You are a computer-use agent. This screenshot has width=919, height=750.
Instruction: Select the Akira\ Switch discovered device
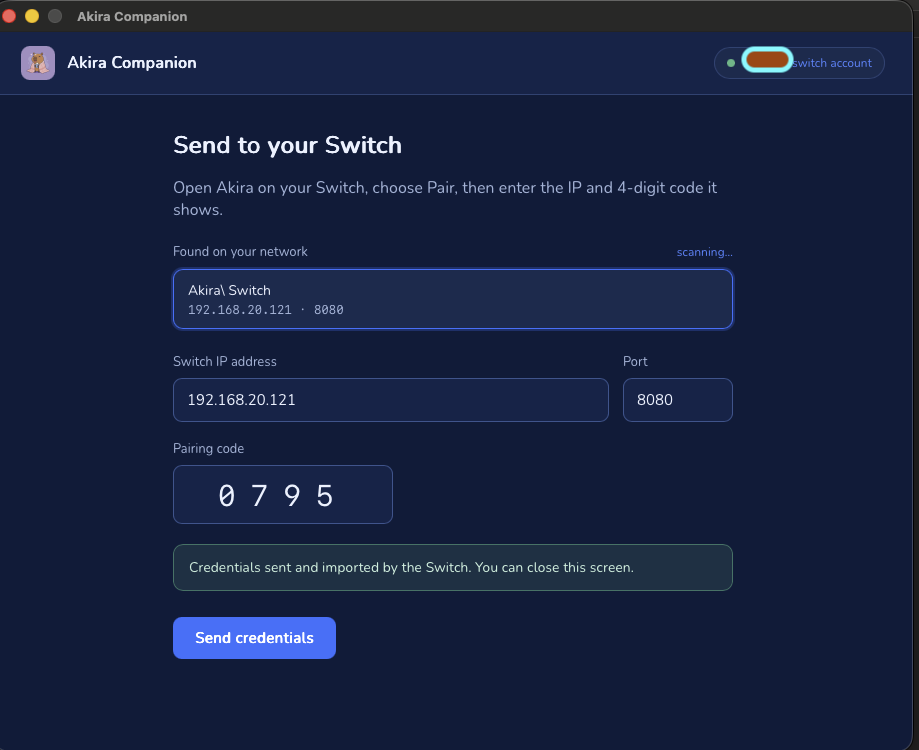452,299
